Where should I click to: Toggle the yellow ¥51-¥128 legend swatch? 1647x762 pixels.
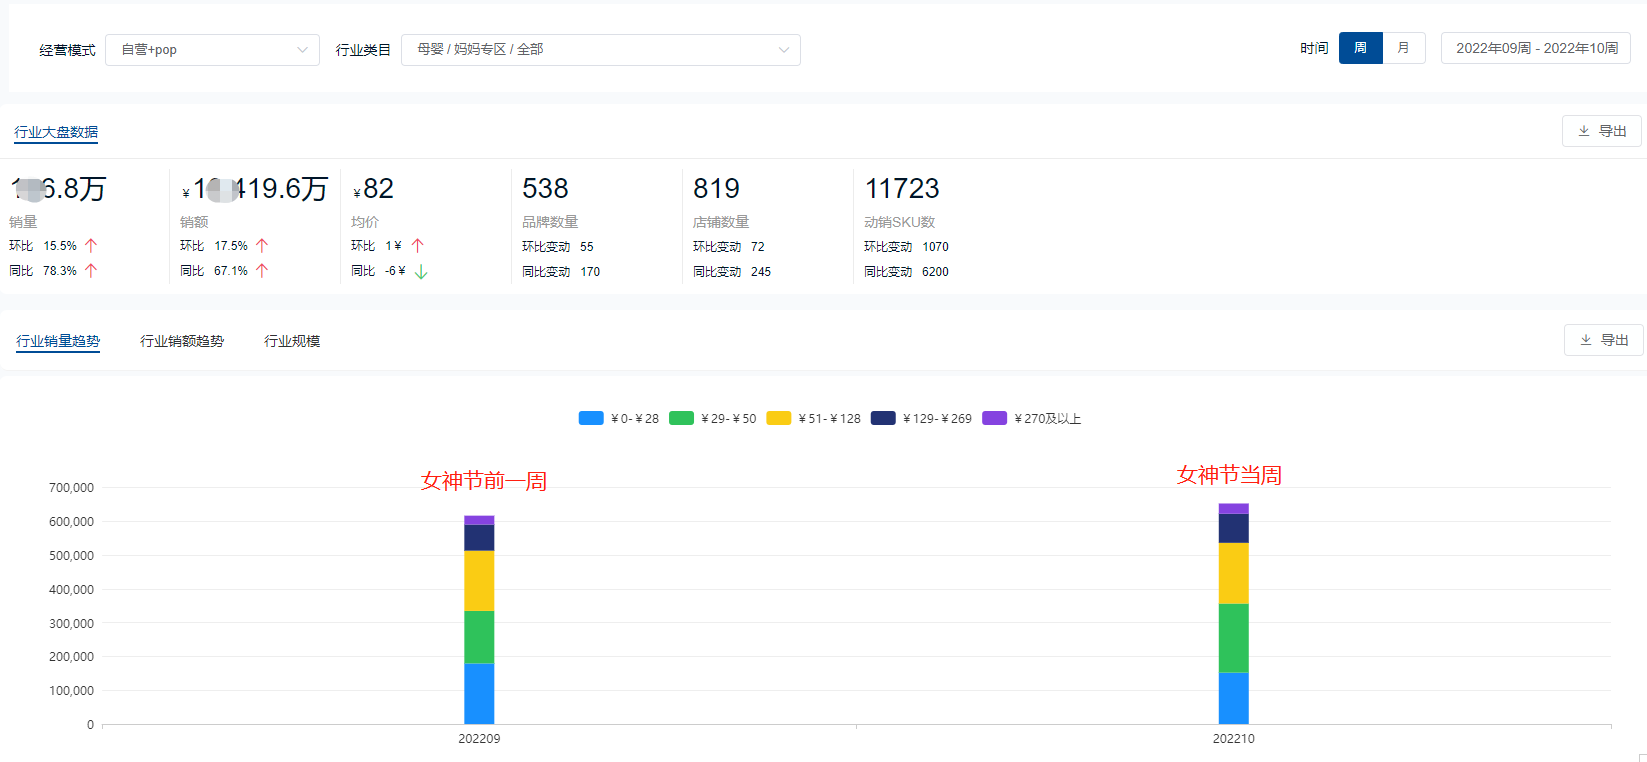point(779,418)
